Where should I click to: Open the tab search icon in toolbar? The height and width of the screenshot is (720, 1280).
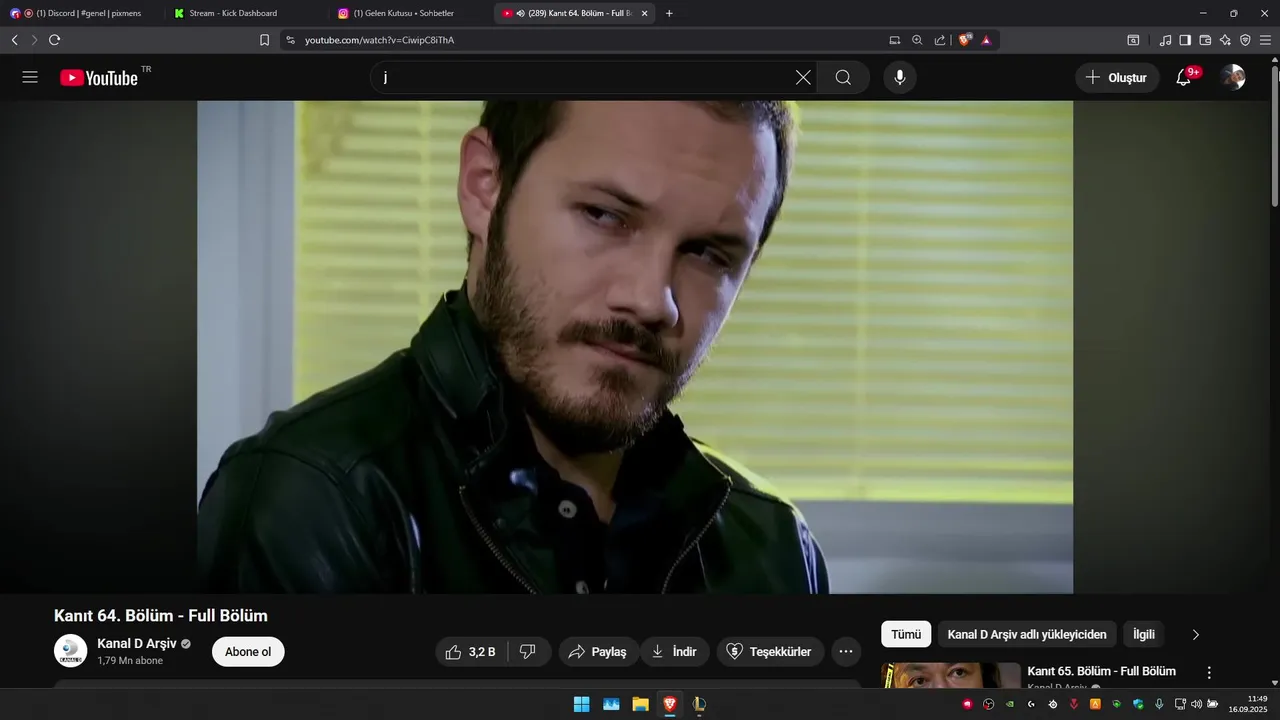(1133, 40)
